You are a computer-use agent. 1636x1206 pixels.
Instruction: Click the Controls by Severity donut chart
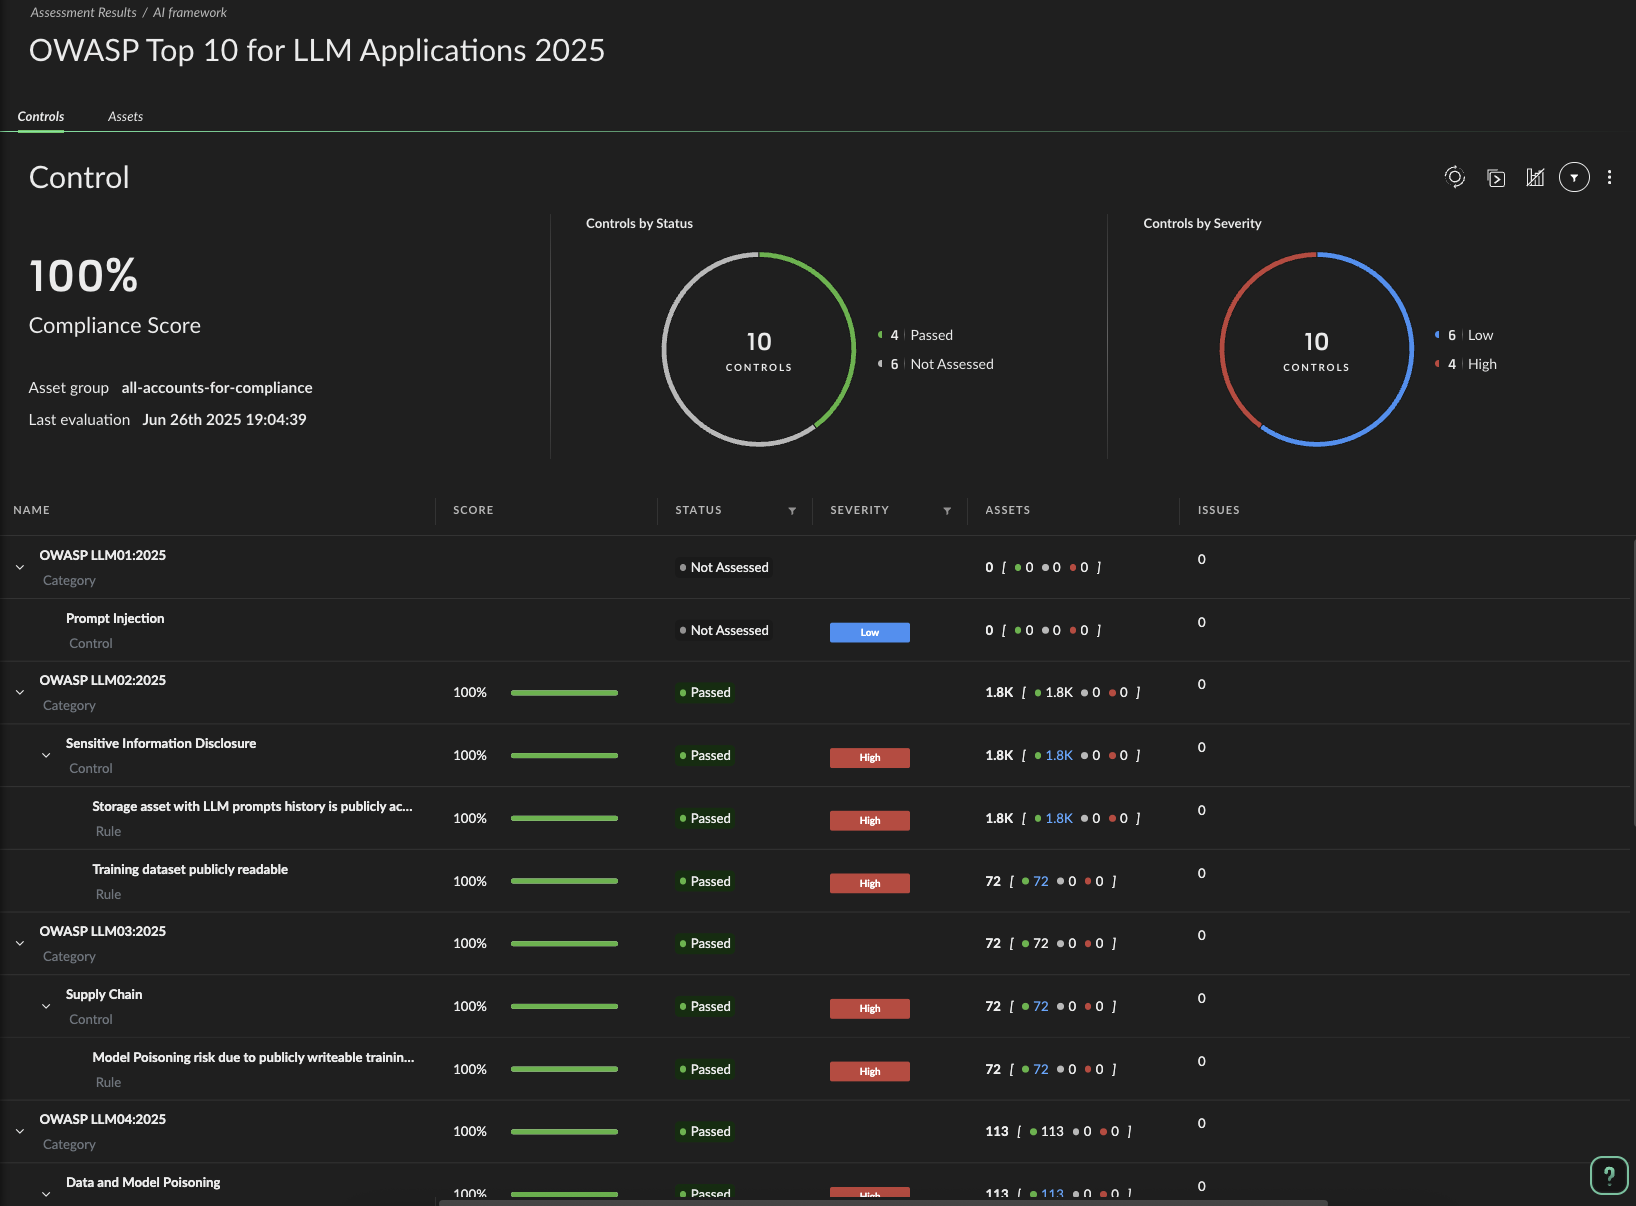coord(1316,349)
